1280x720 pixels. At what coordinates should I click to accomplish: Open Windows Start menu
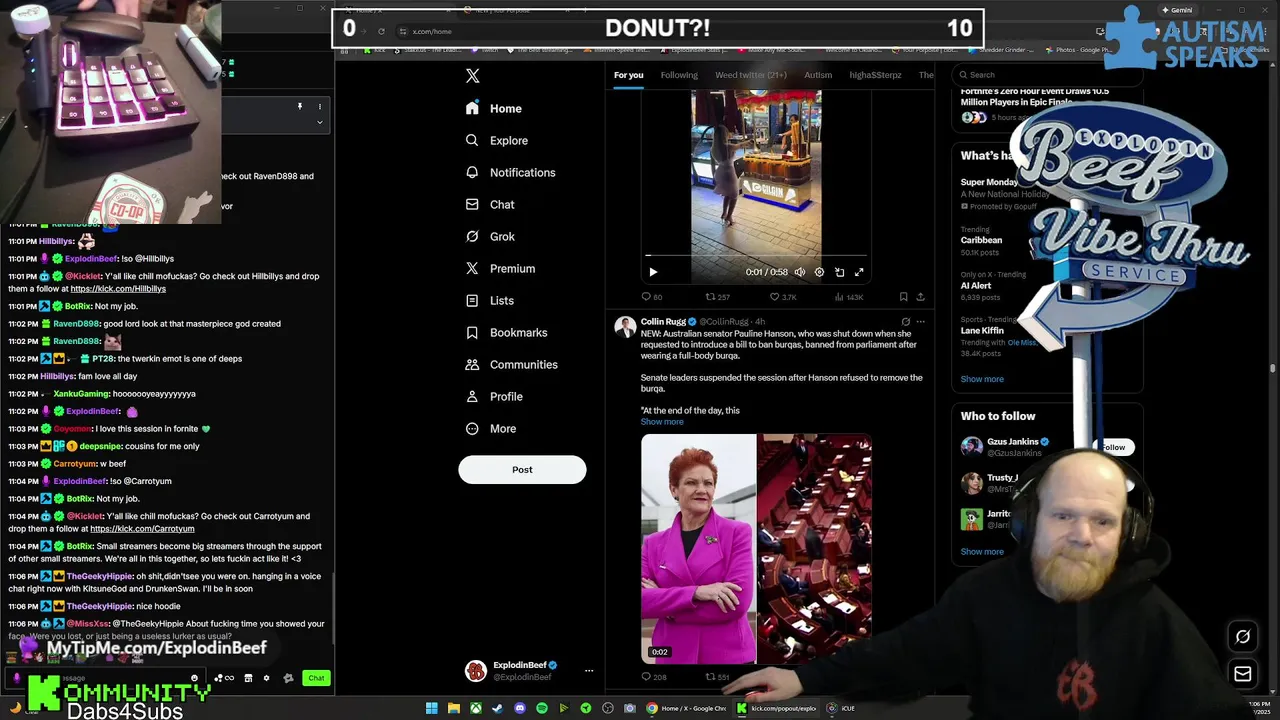[432, 708]
